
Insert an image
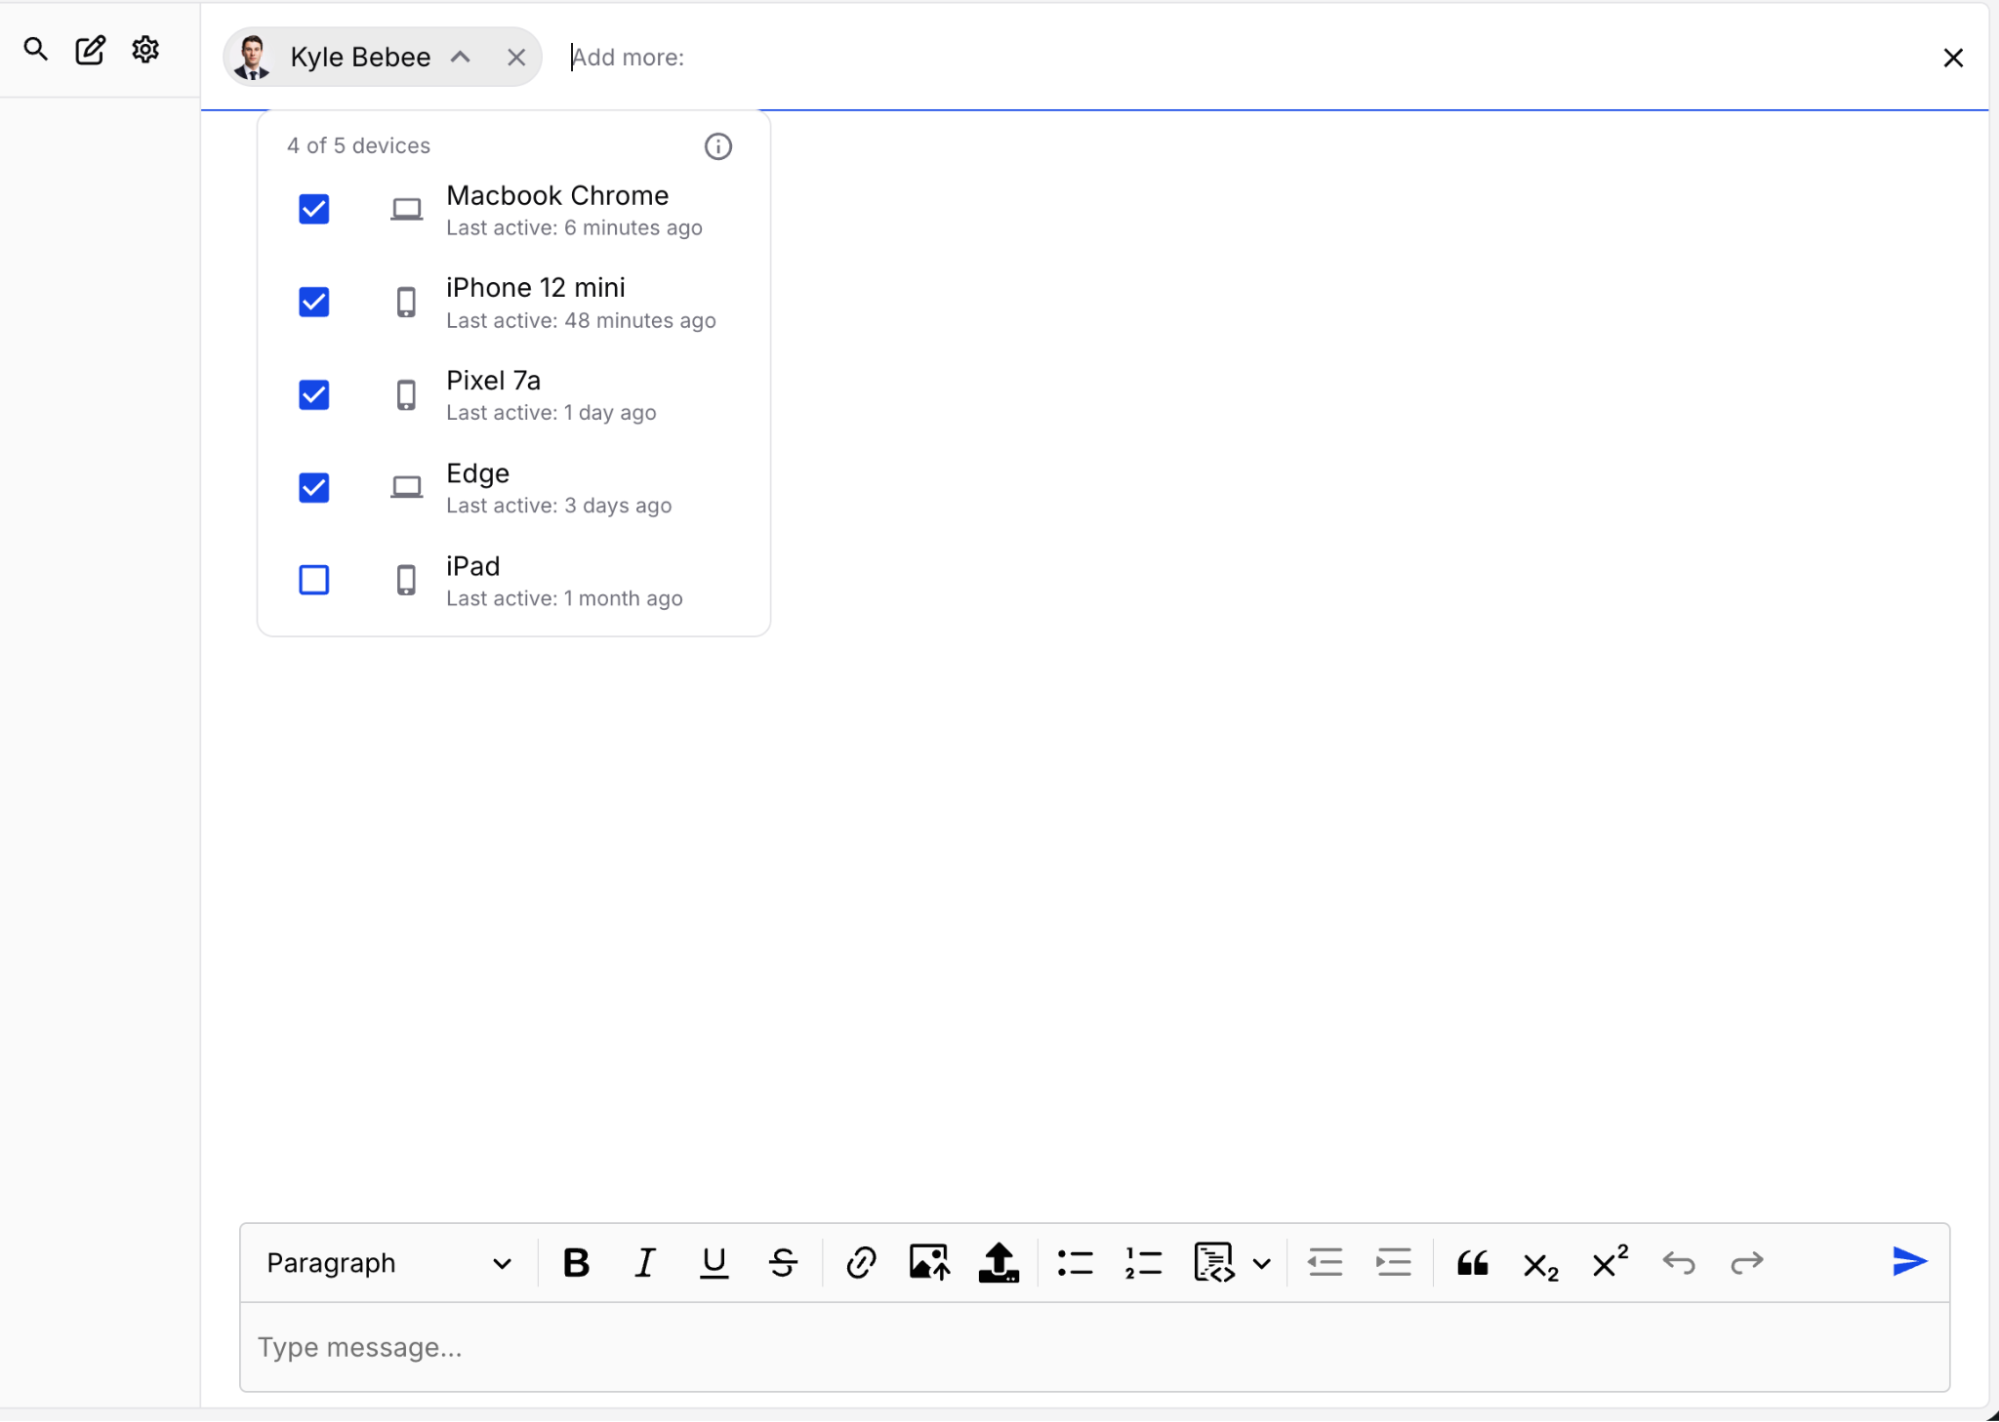pyautogui.click(x=929, y=1263)
